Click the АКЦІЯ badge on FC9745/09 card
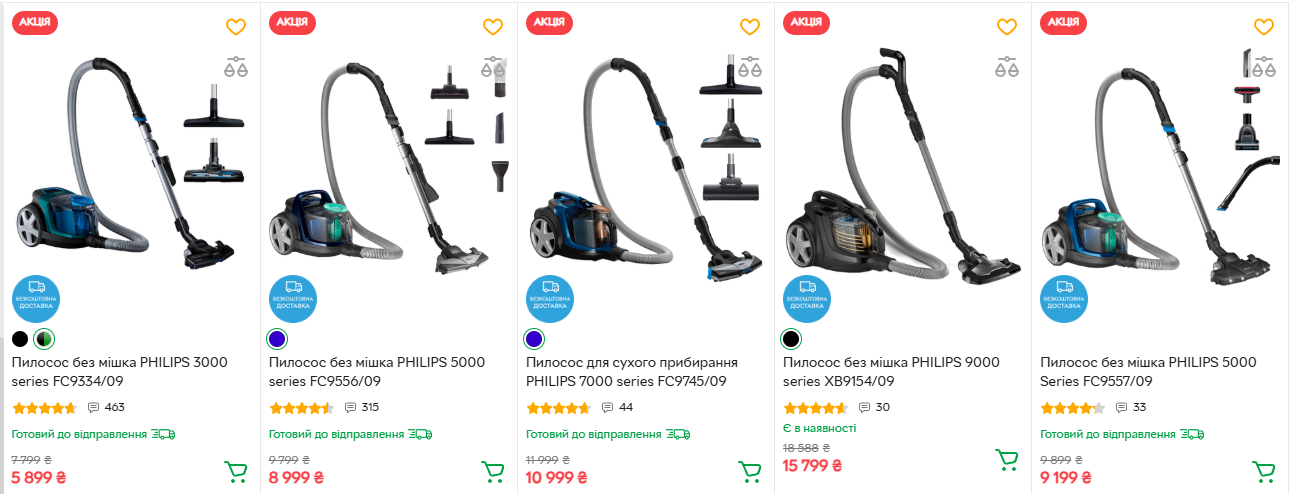This screenshot has width=1292, height=494. click(x=549, y=22)
